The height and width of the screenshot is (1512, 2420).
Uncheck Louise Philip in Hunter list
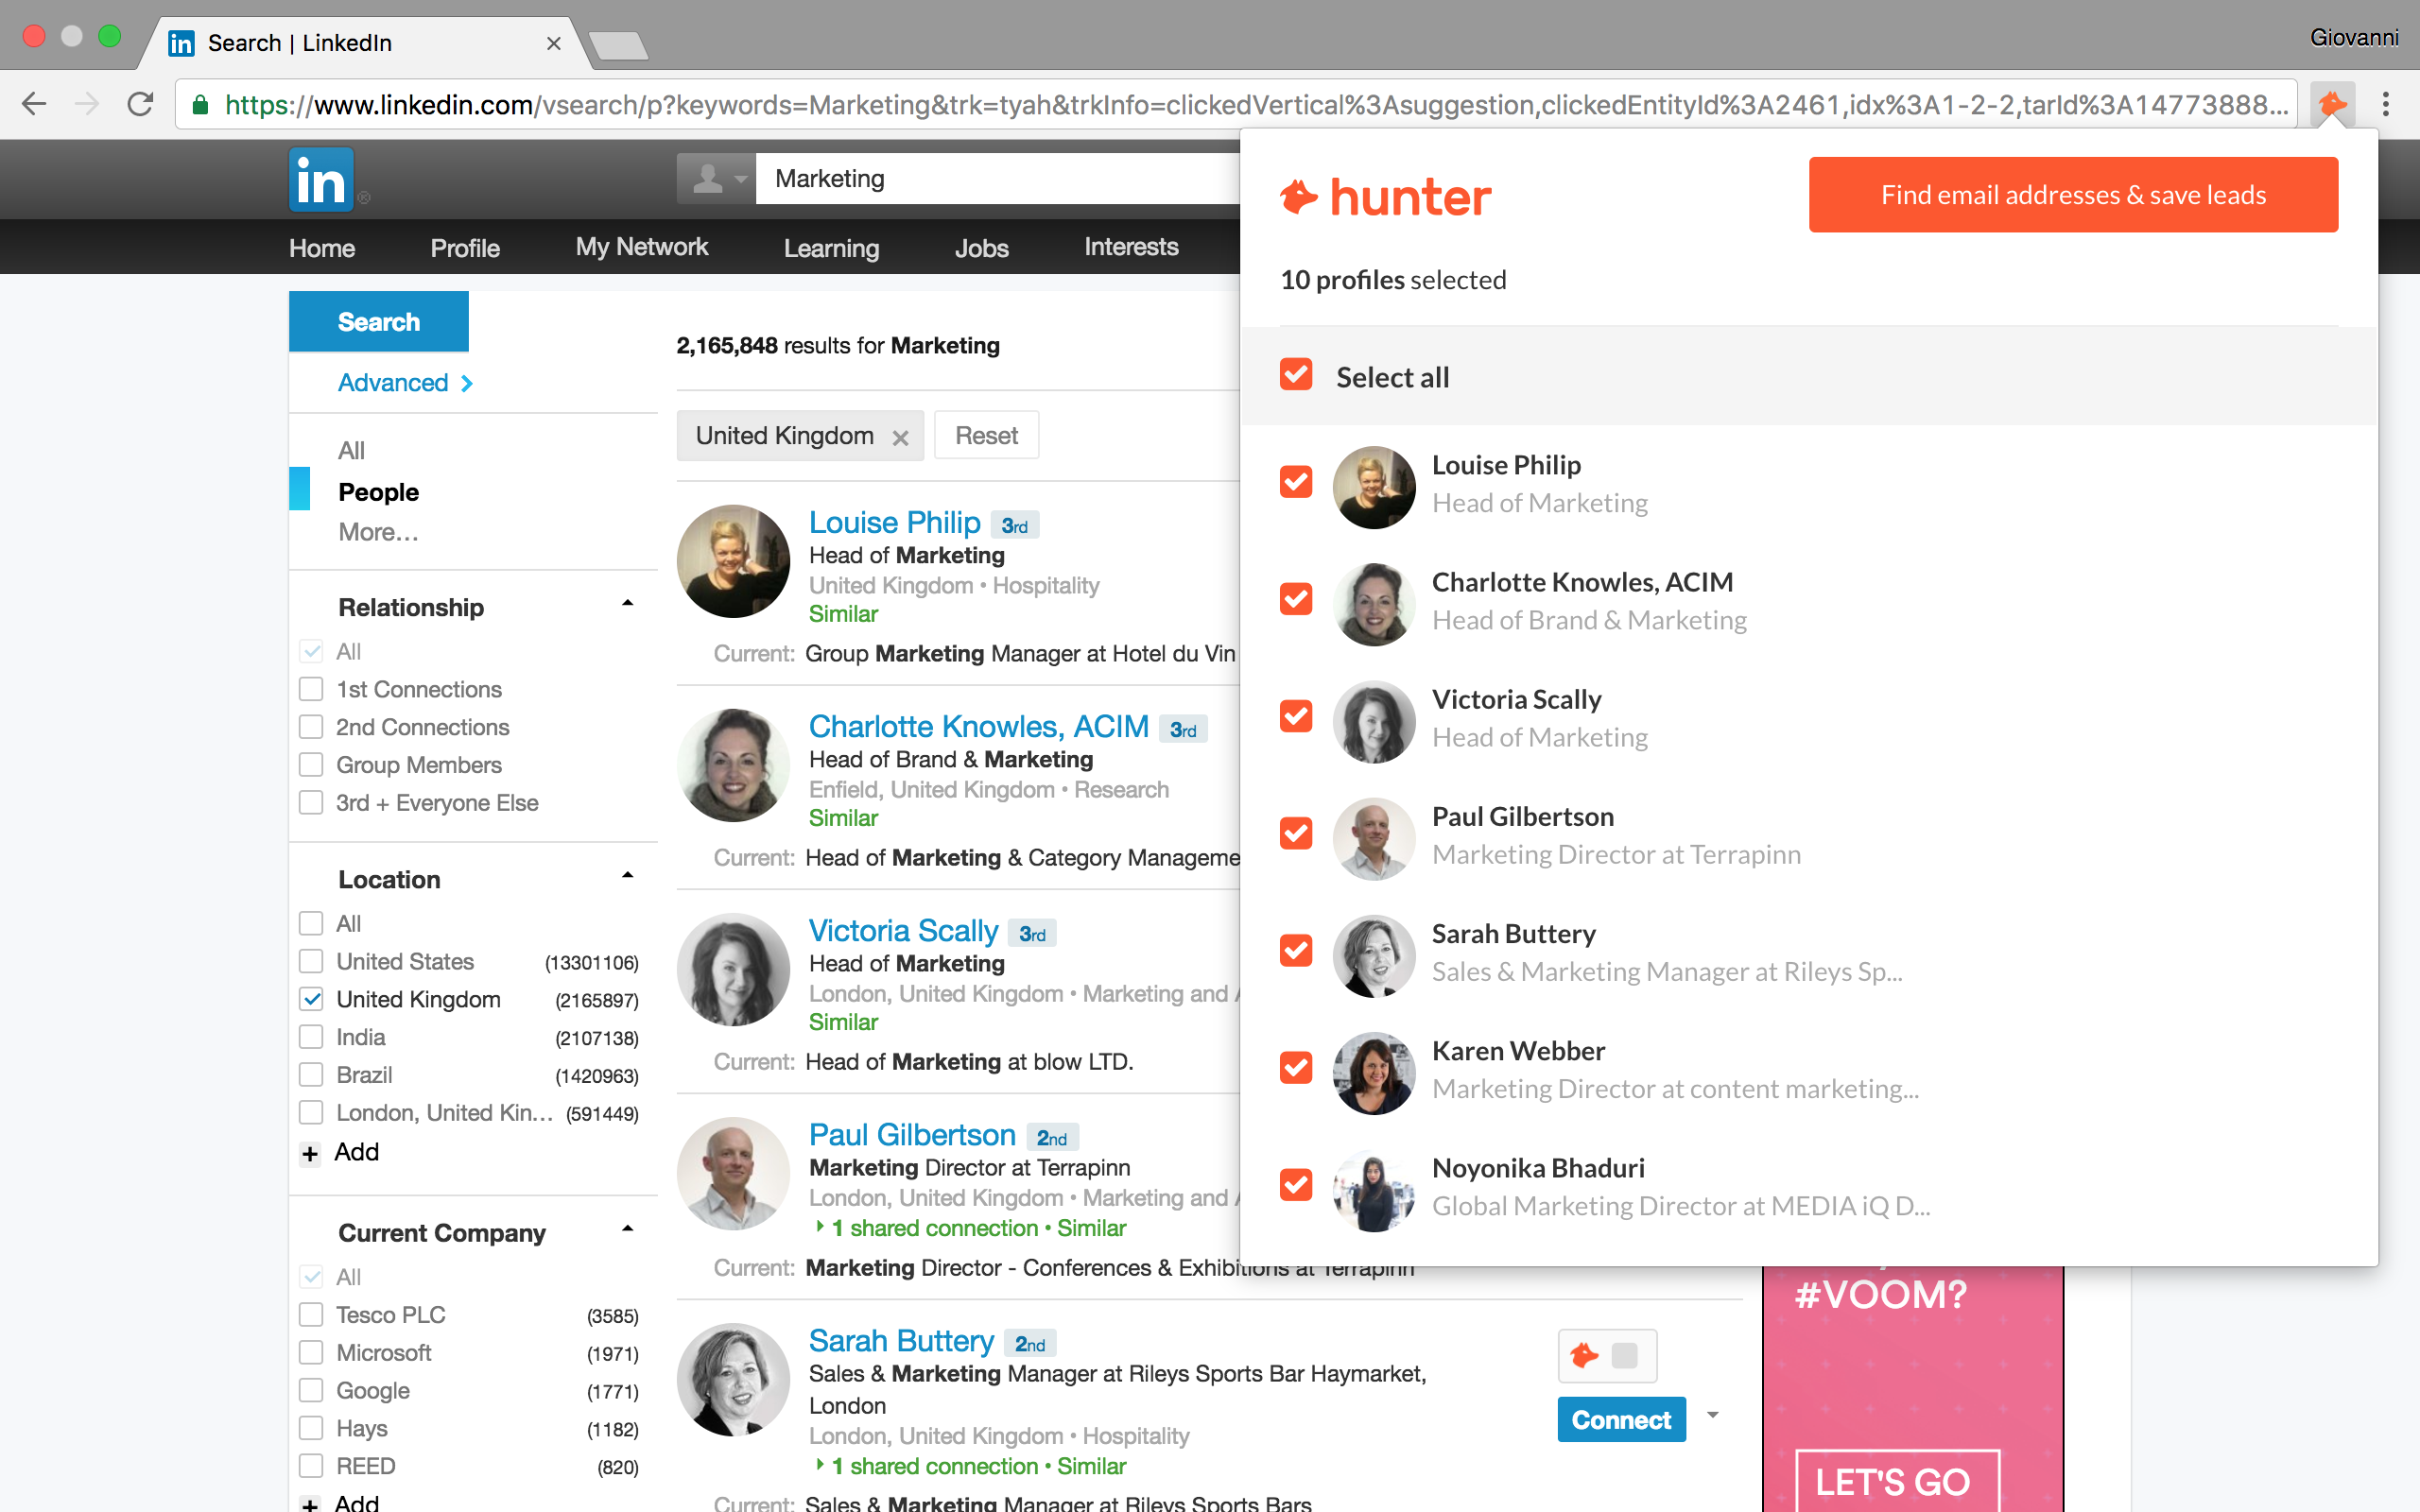1296,482
